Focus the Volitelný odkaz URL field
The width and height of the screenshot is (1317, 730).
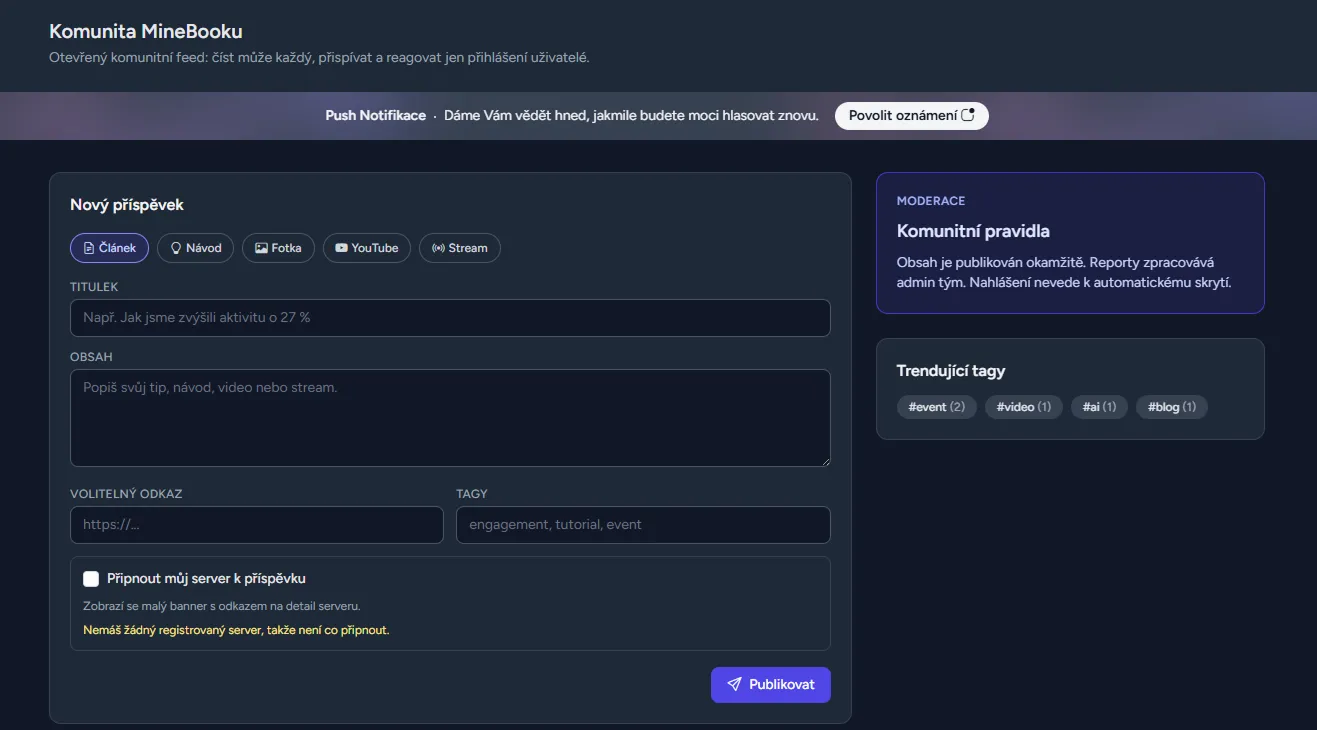pos(257,525)
